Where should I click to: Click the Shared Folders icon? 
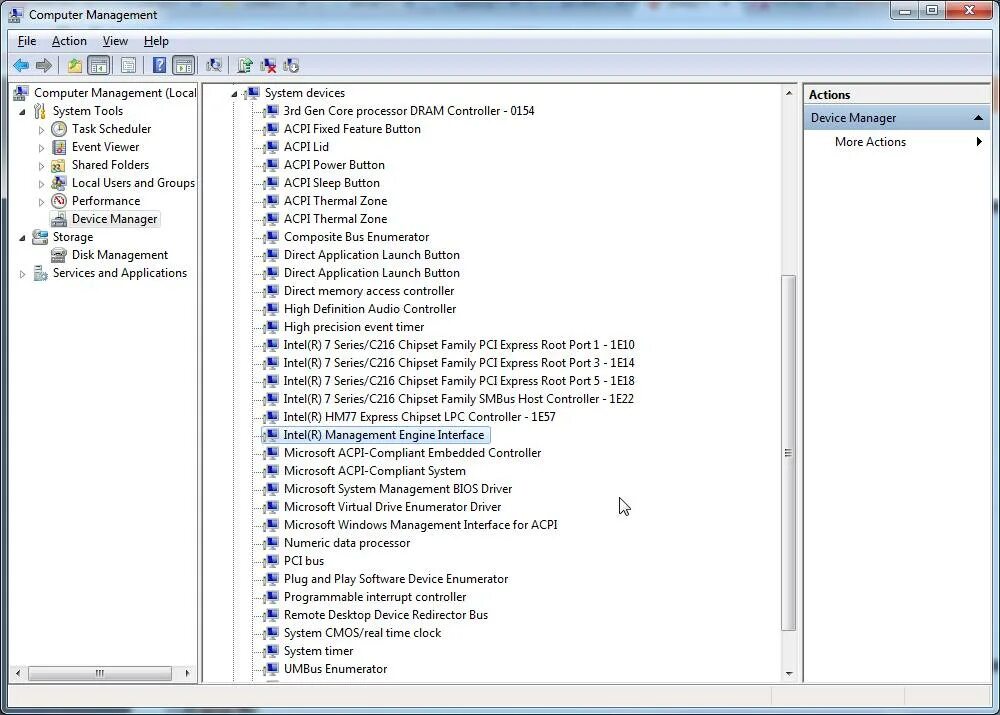59,165
